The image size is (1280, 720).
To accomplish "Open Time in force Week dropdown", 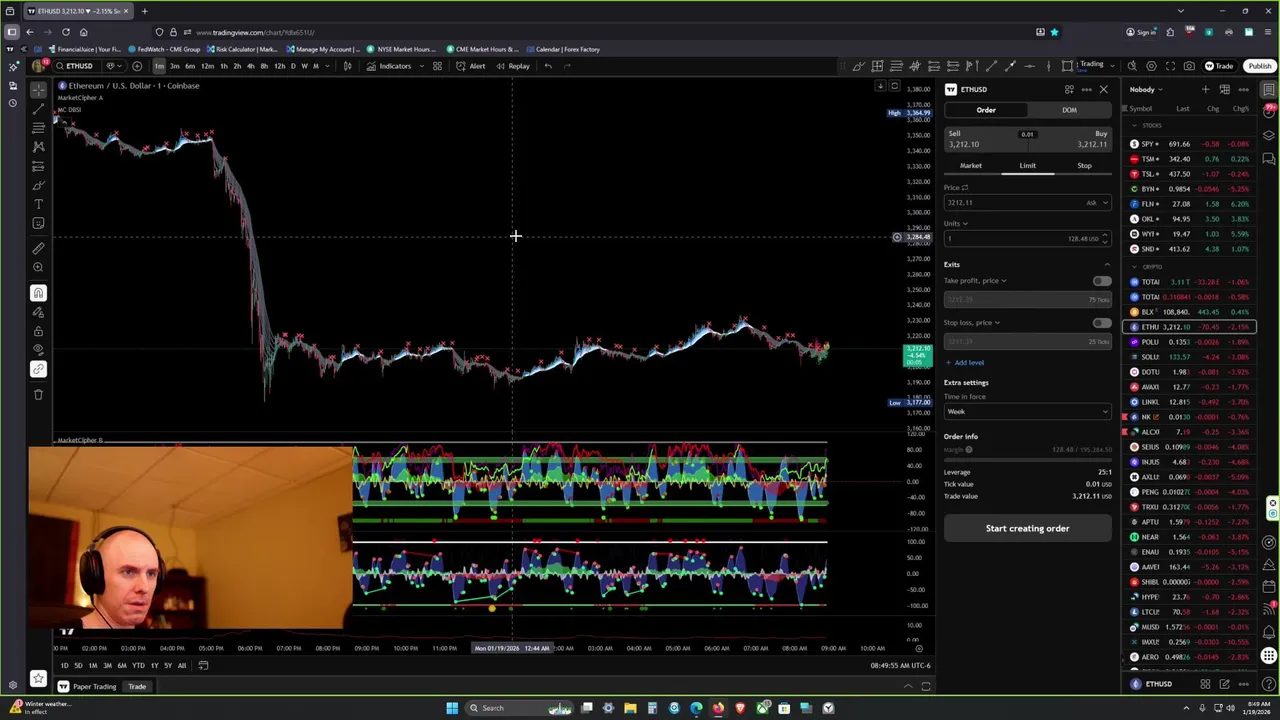I will click(1027, 412).
